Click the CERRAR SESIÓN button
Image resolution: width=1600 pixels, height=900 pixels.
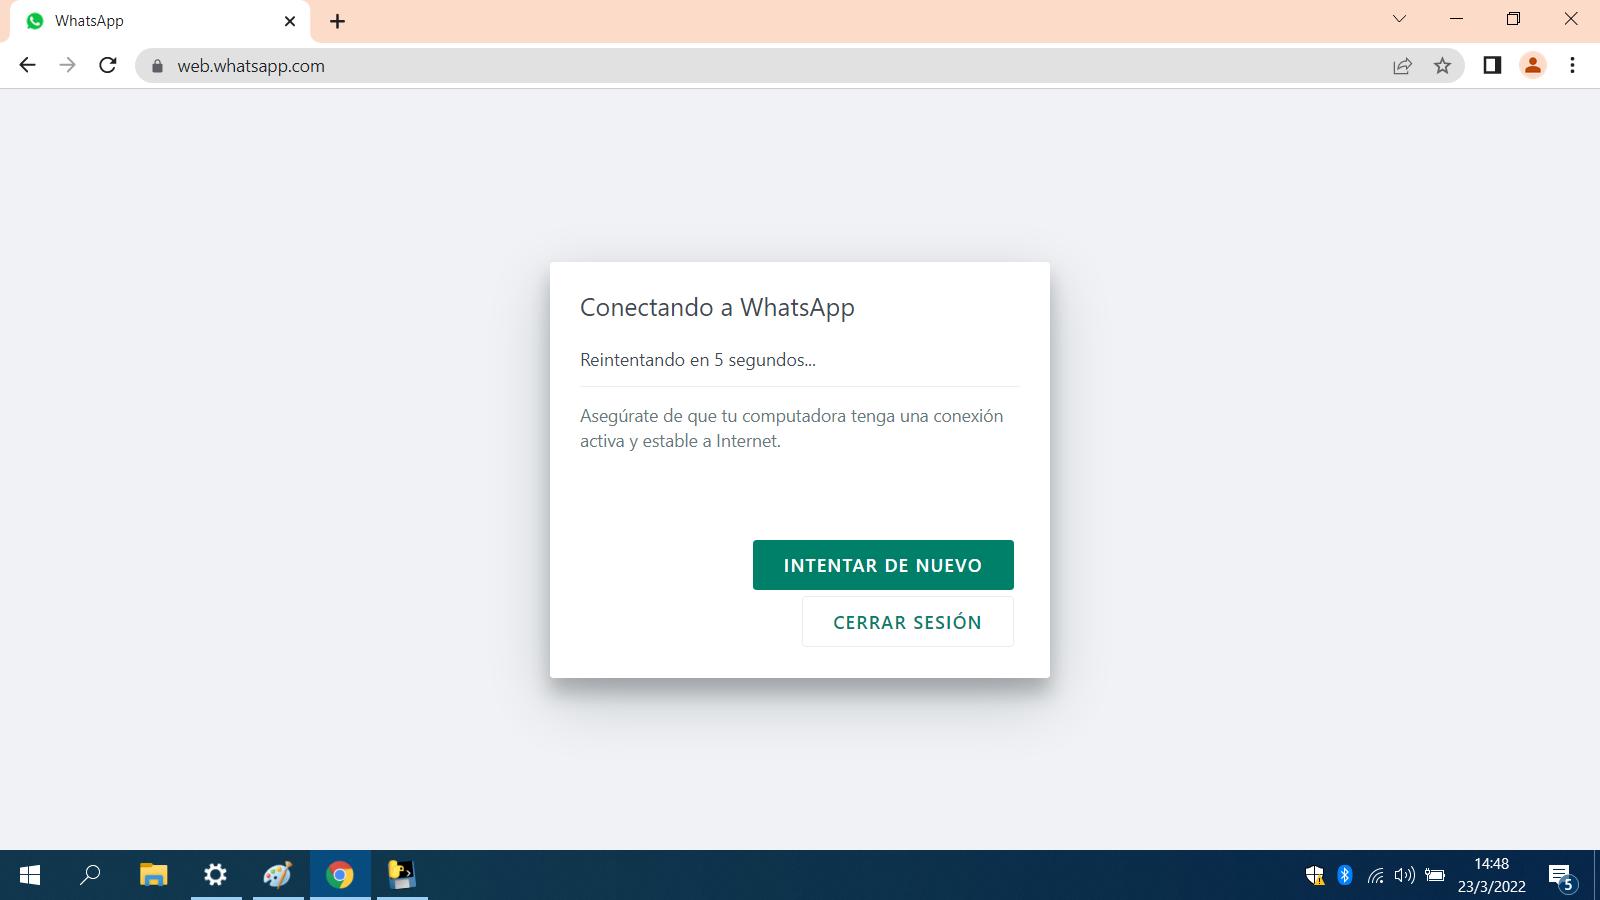pos(907,622)
